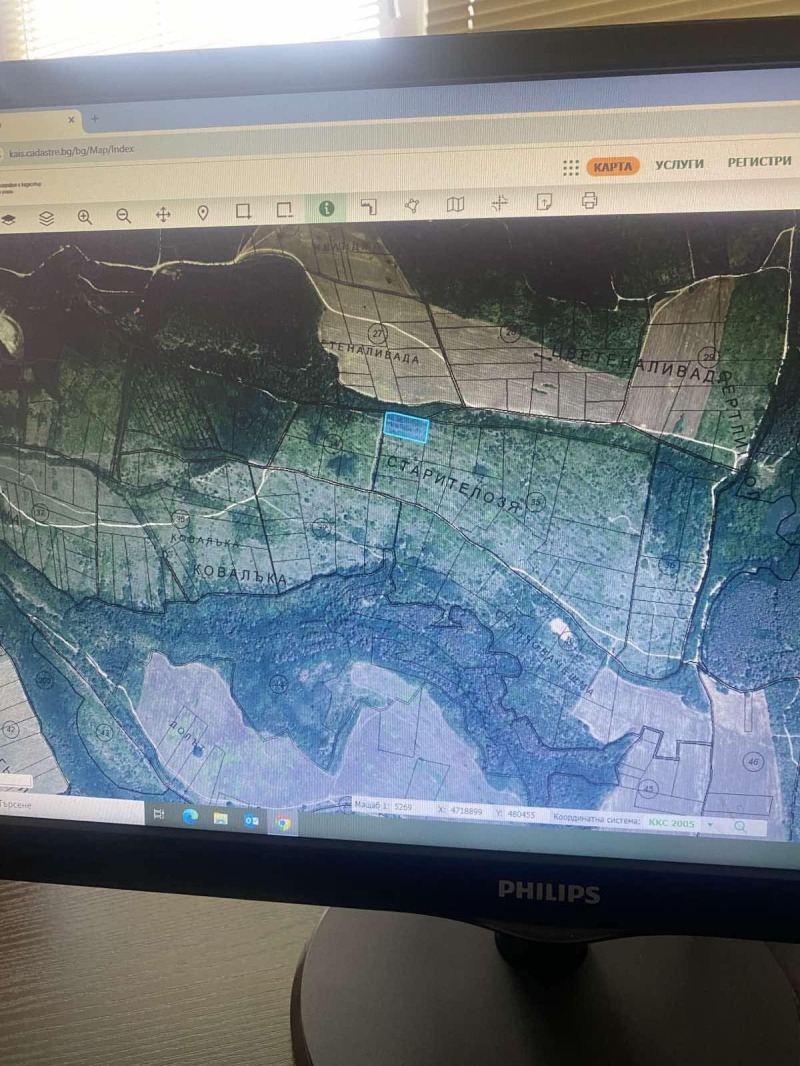800x1066 pixels.
Task: Open the layers stack panel icon
Action: tap(46, 218)
